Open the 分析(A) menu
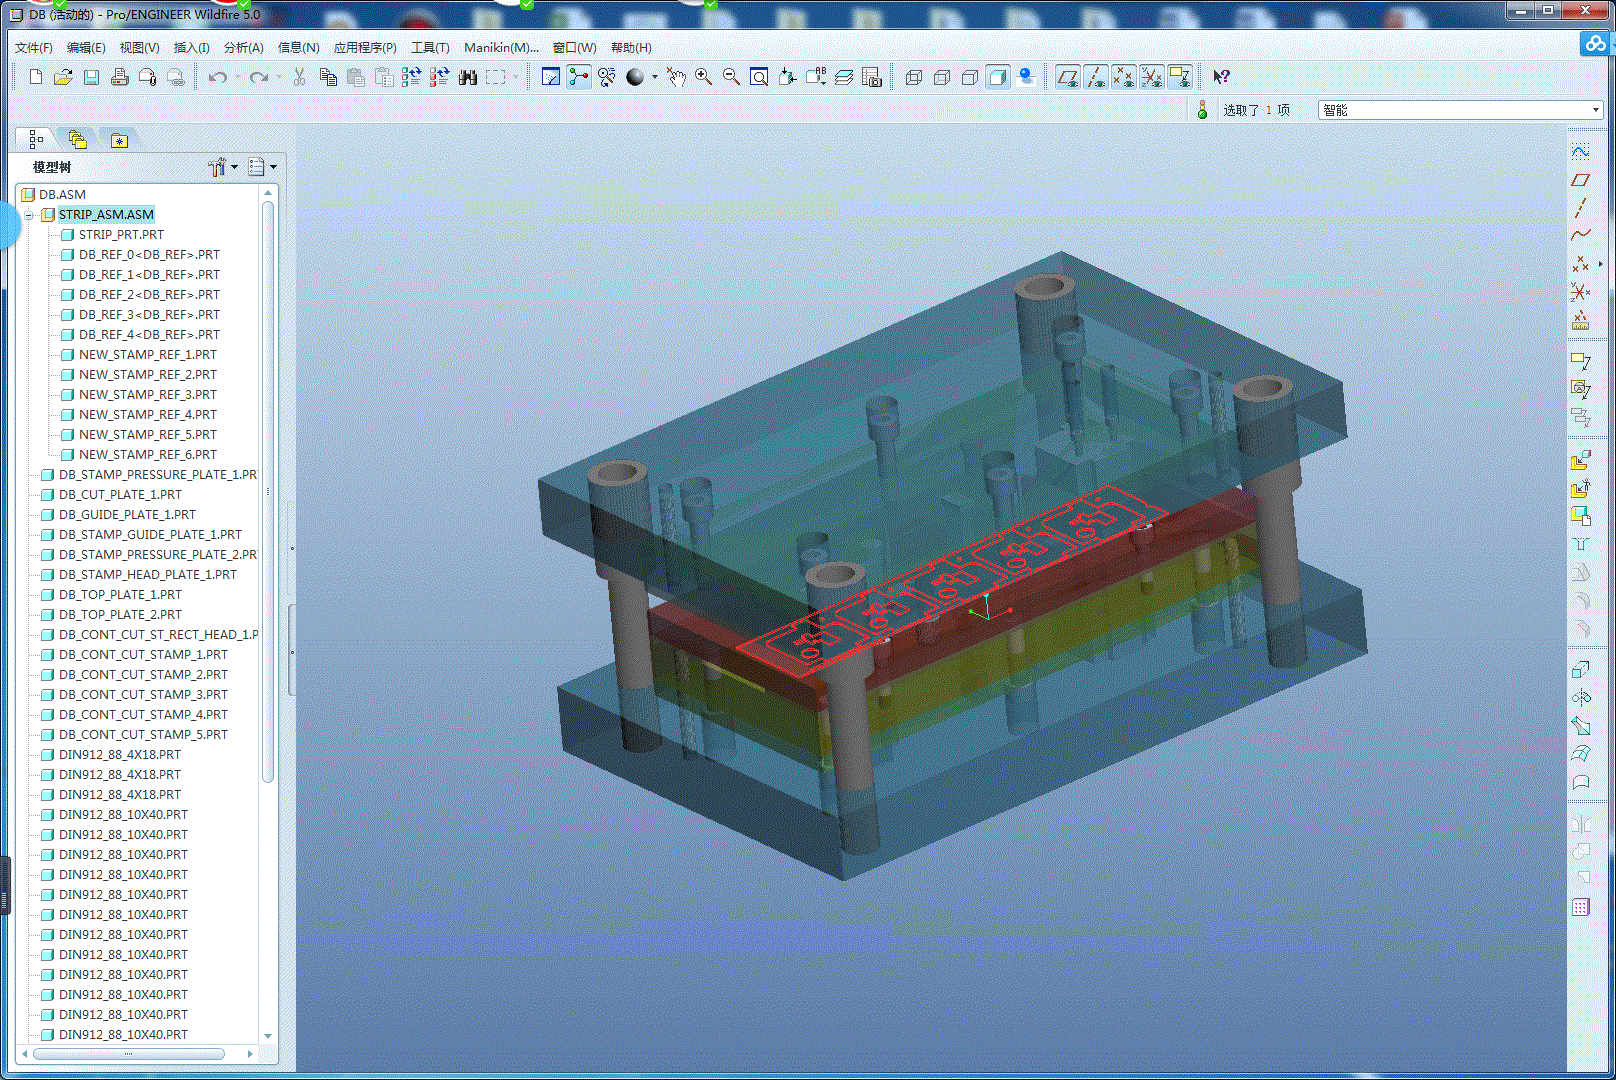 point(243,47)
